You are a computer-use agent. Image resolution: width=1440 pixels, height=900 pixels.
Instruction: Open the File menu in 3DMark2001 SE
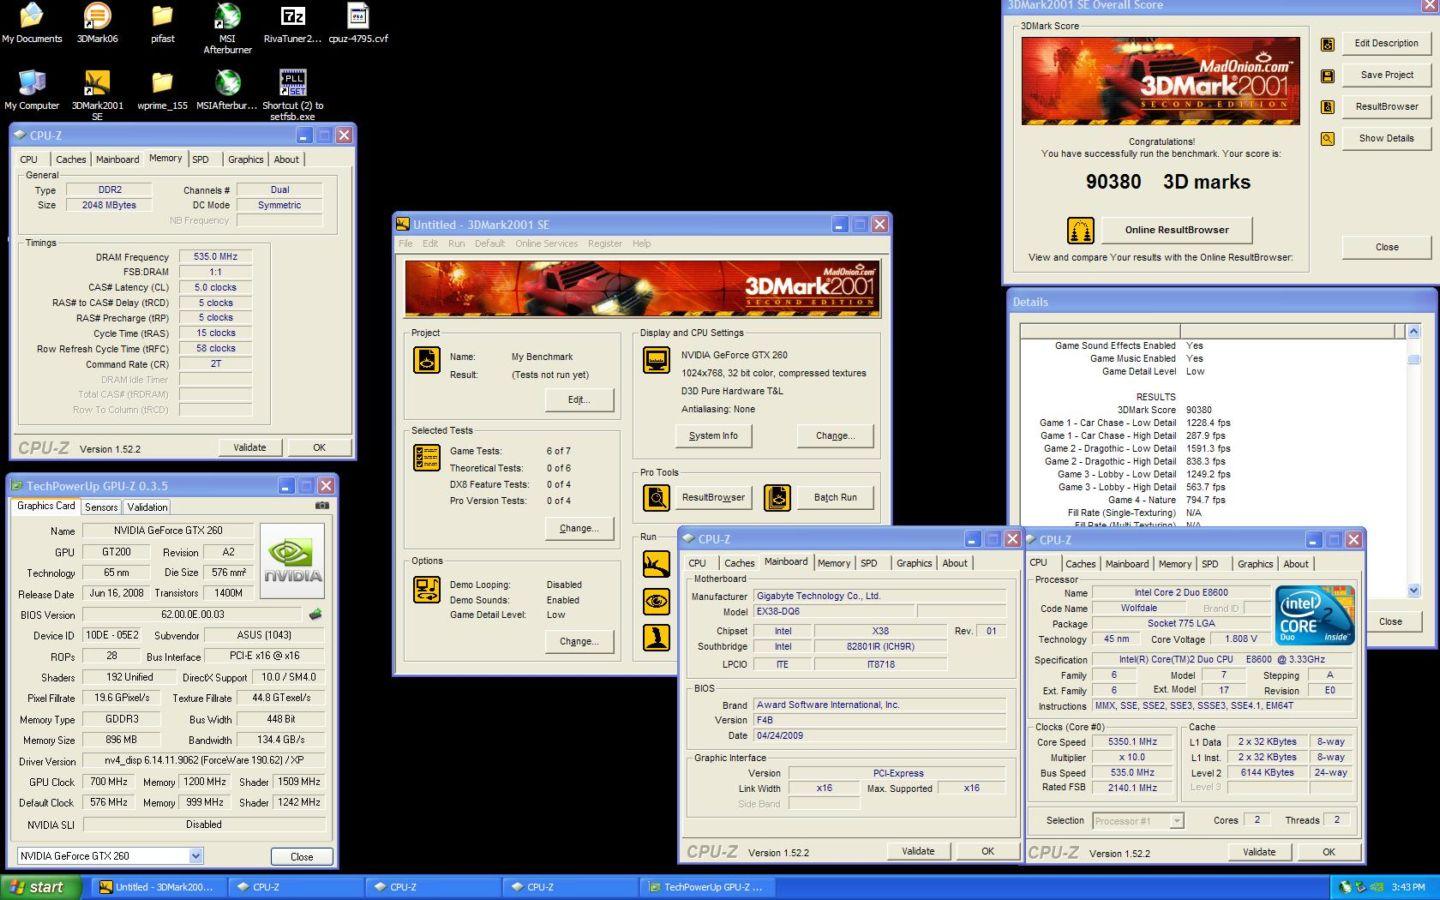point(405,243)
